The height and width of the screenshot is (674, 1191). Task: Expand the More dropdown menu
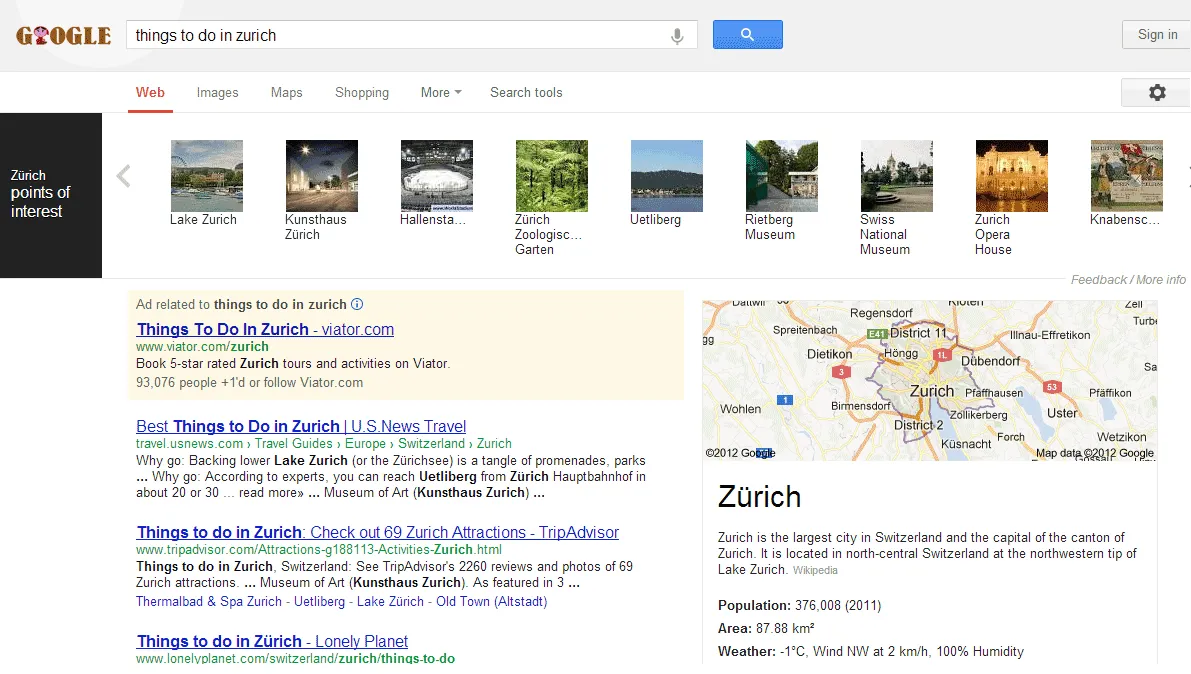pyautogui.click(x=440, y=93)
